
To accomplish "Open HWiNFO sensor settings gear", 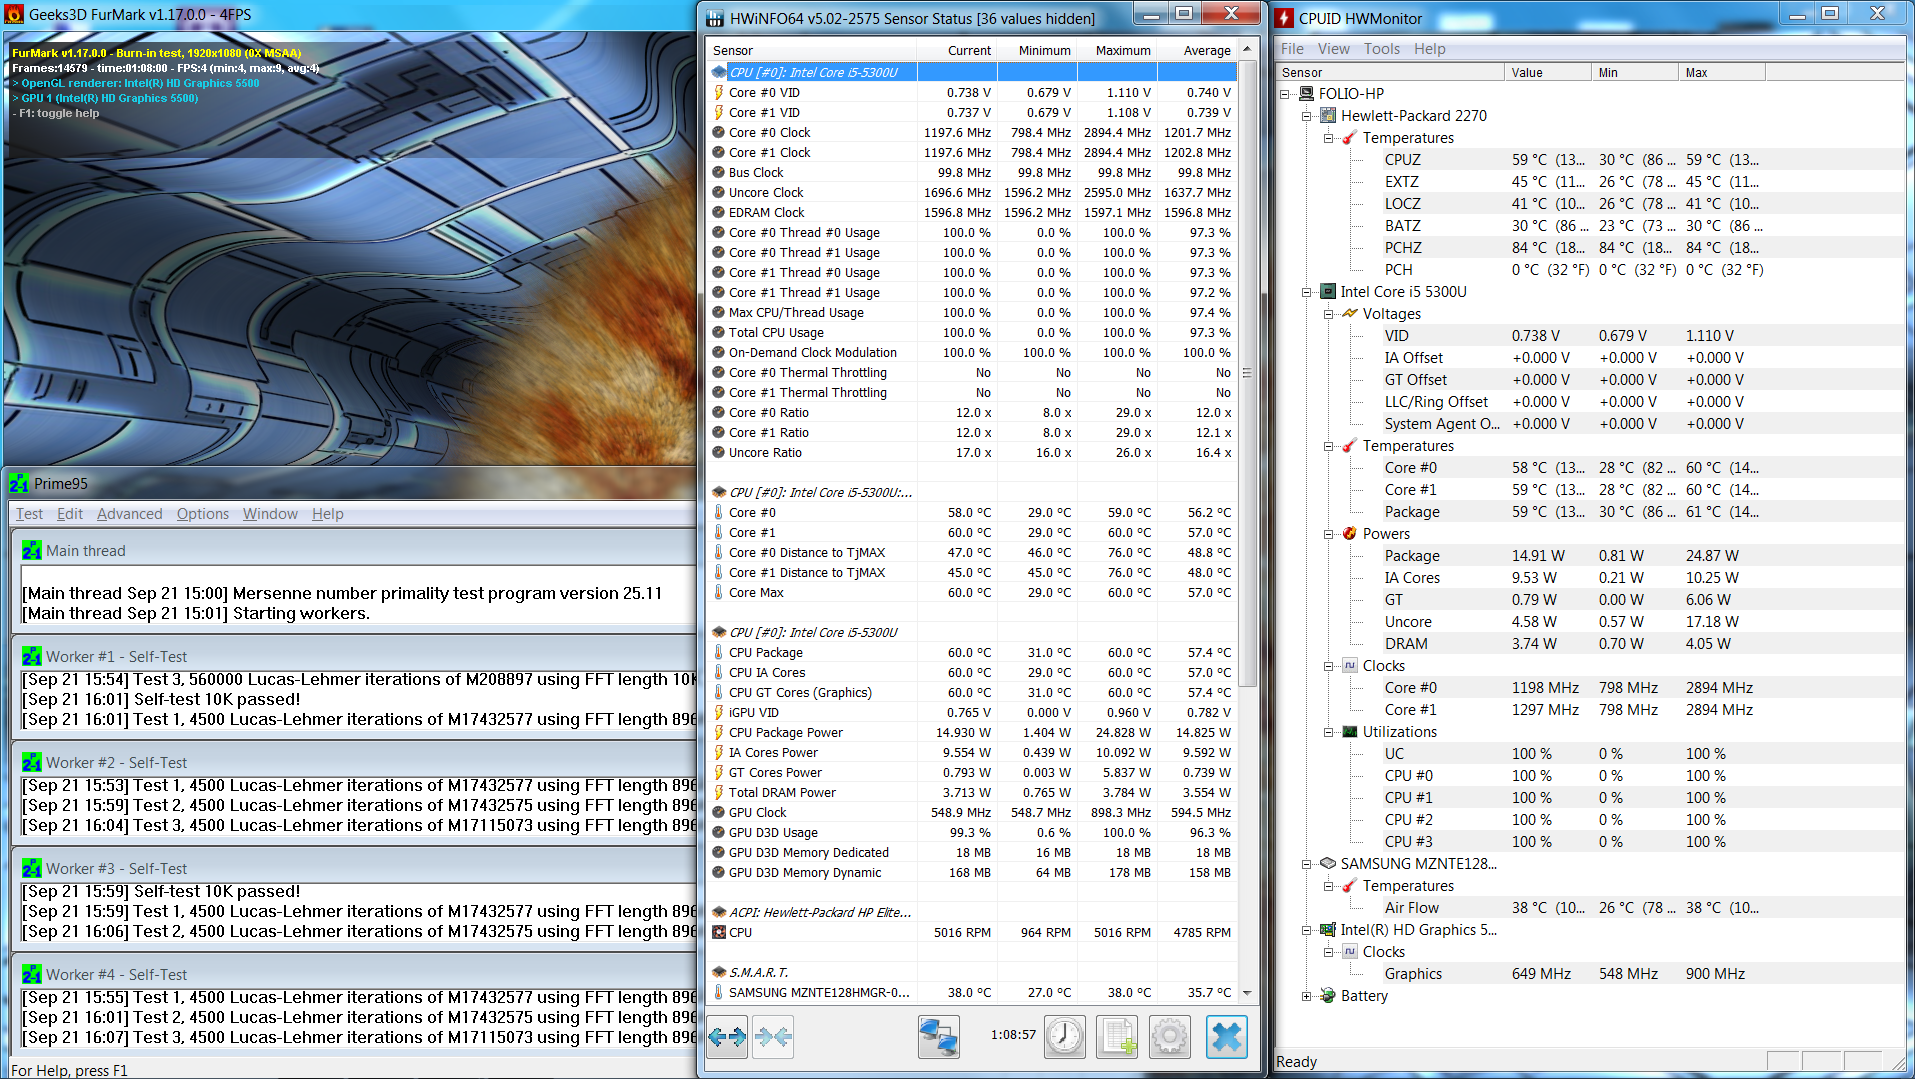I will click(x=1170, y=1036).
